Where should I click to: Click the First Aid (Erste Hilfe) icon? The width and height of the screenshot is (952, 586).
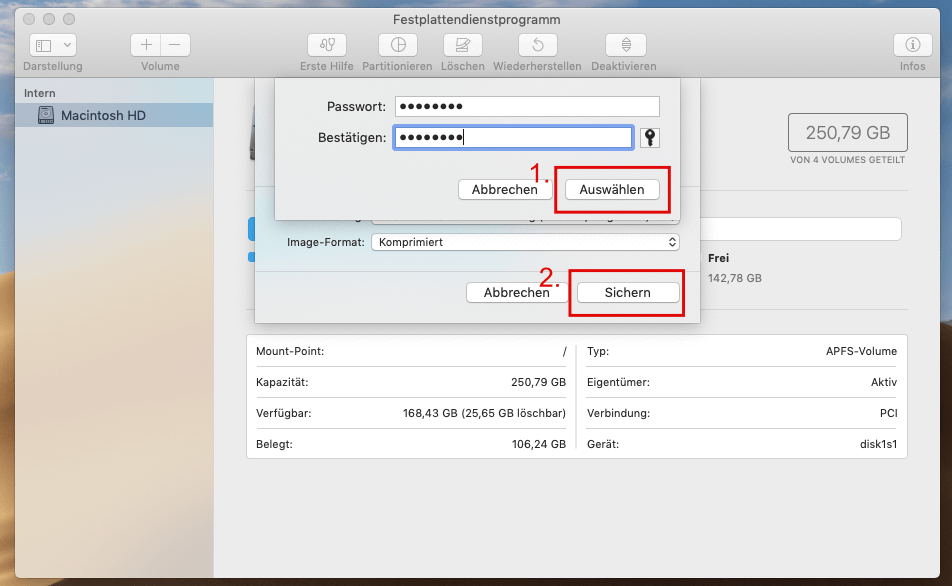[x=327, y=45]
